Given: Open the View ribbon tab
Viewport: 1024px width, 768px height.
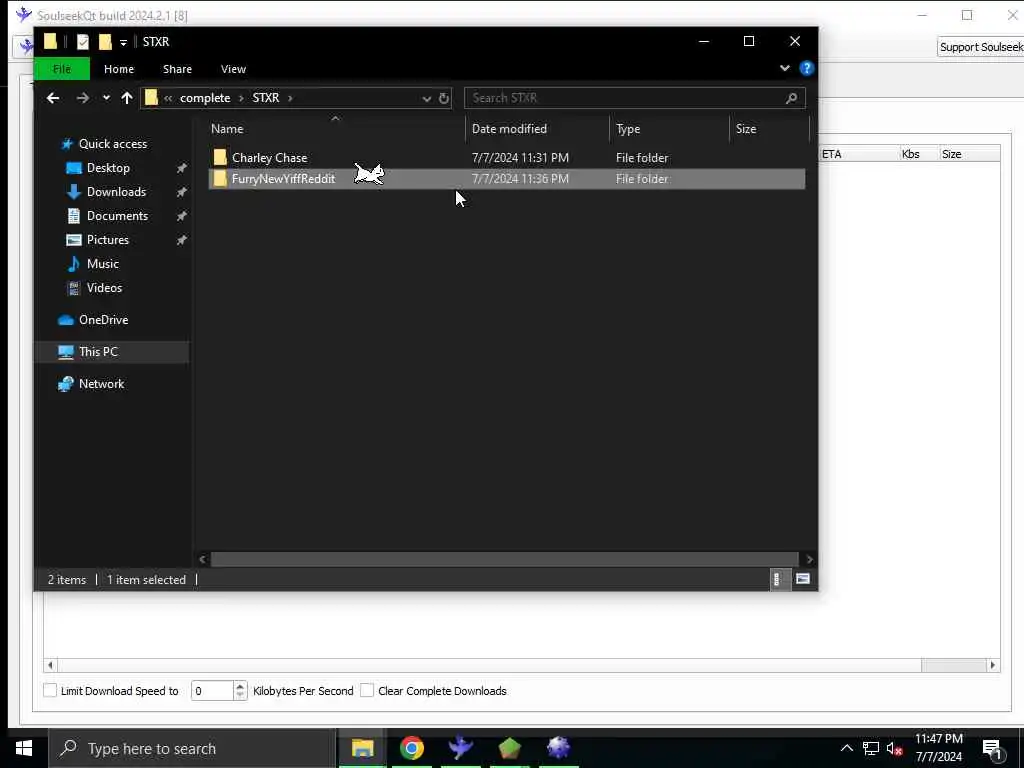Looking at the screenshot, I should coord(233,69).
